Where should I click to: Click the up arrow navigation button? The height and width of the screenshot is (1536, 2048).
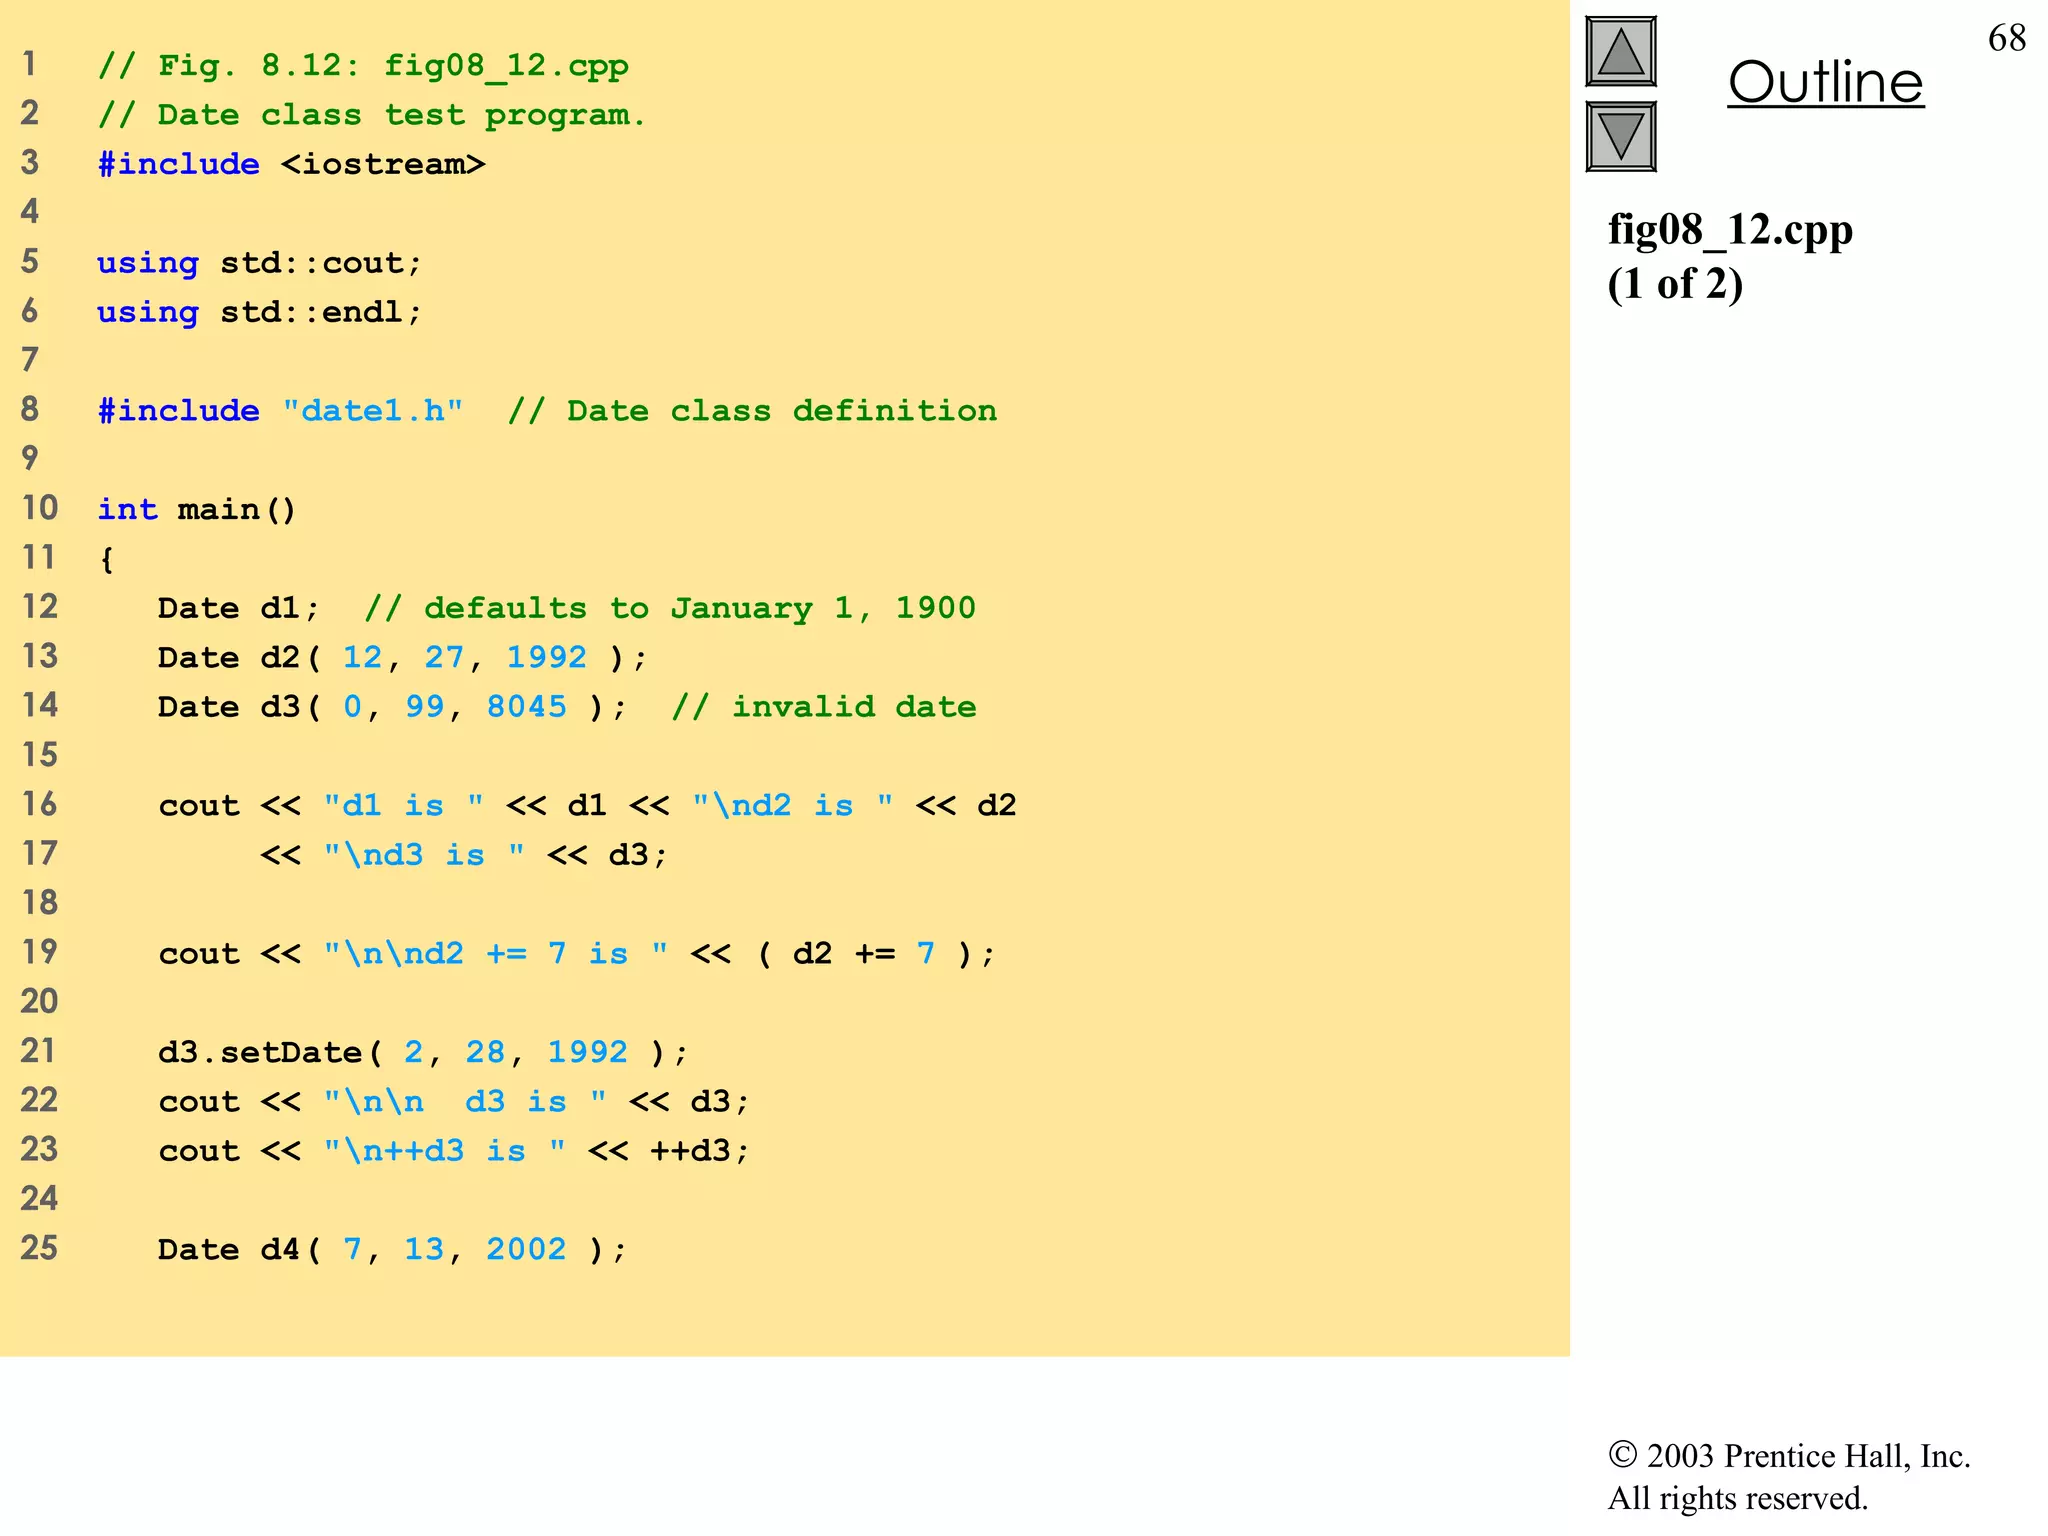point(1620,52)
